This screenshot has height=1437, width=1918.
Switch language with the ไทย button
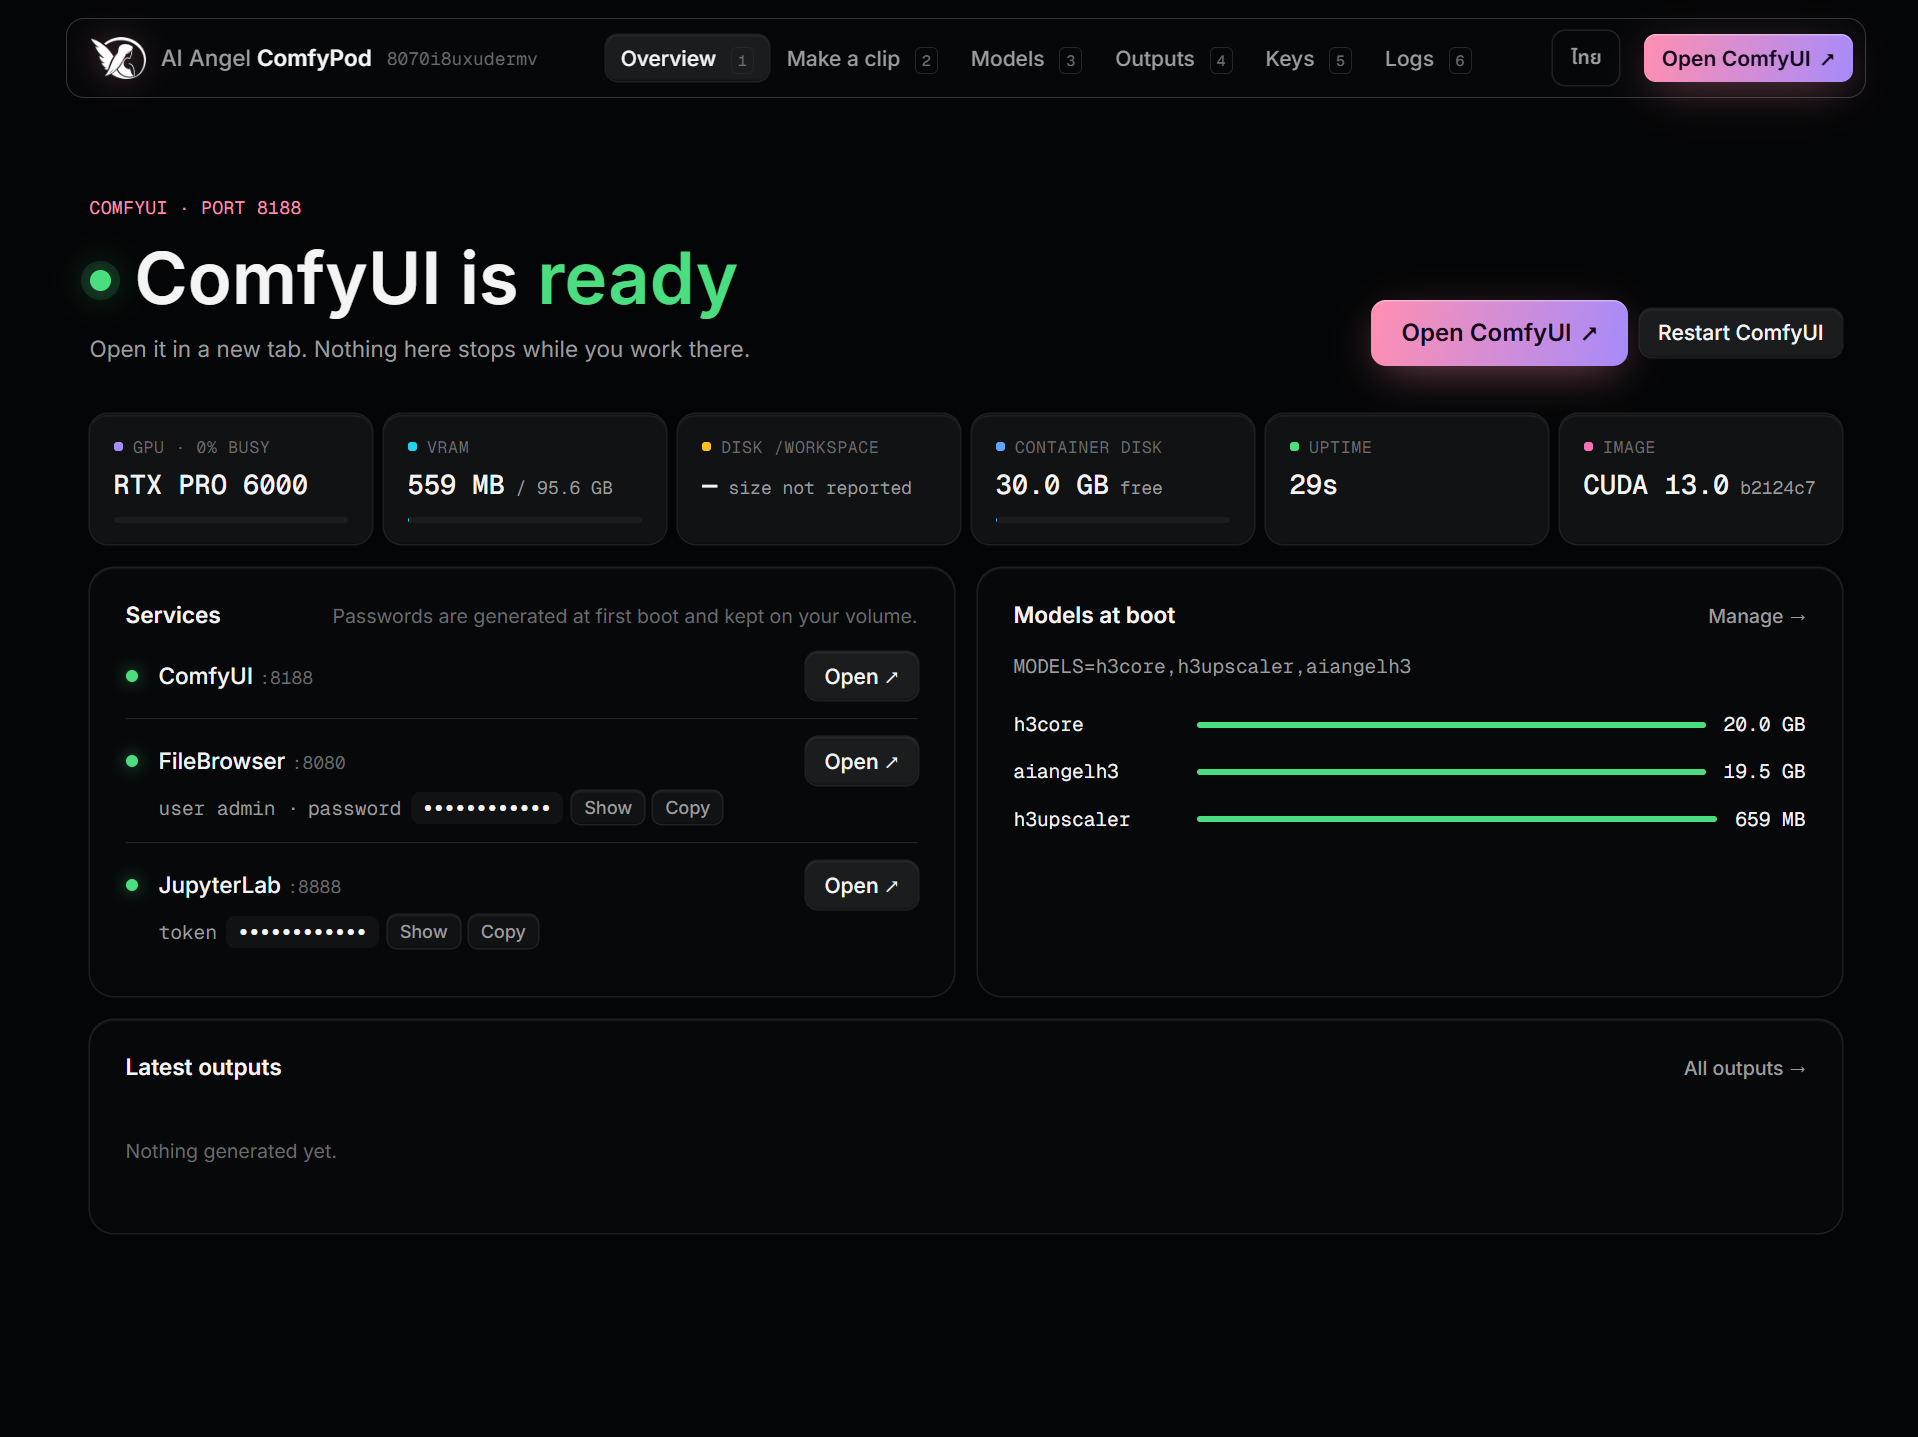tap(1585, 58)
